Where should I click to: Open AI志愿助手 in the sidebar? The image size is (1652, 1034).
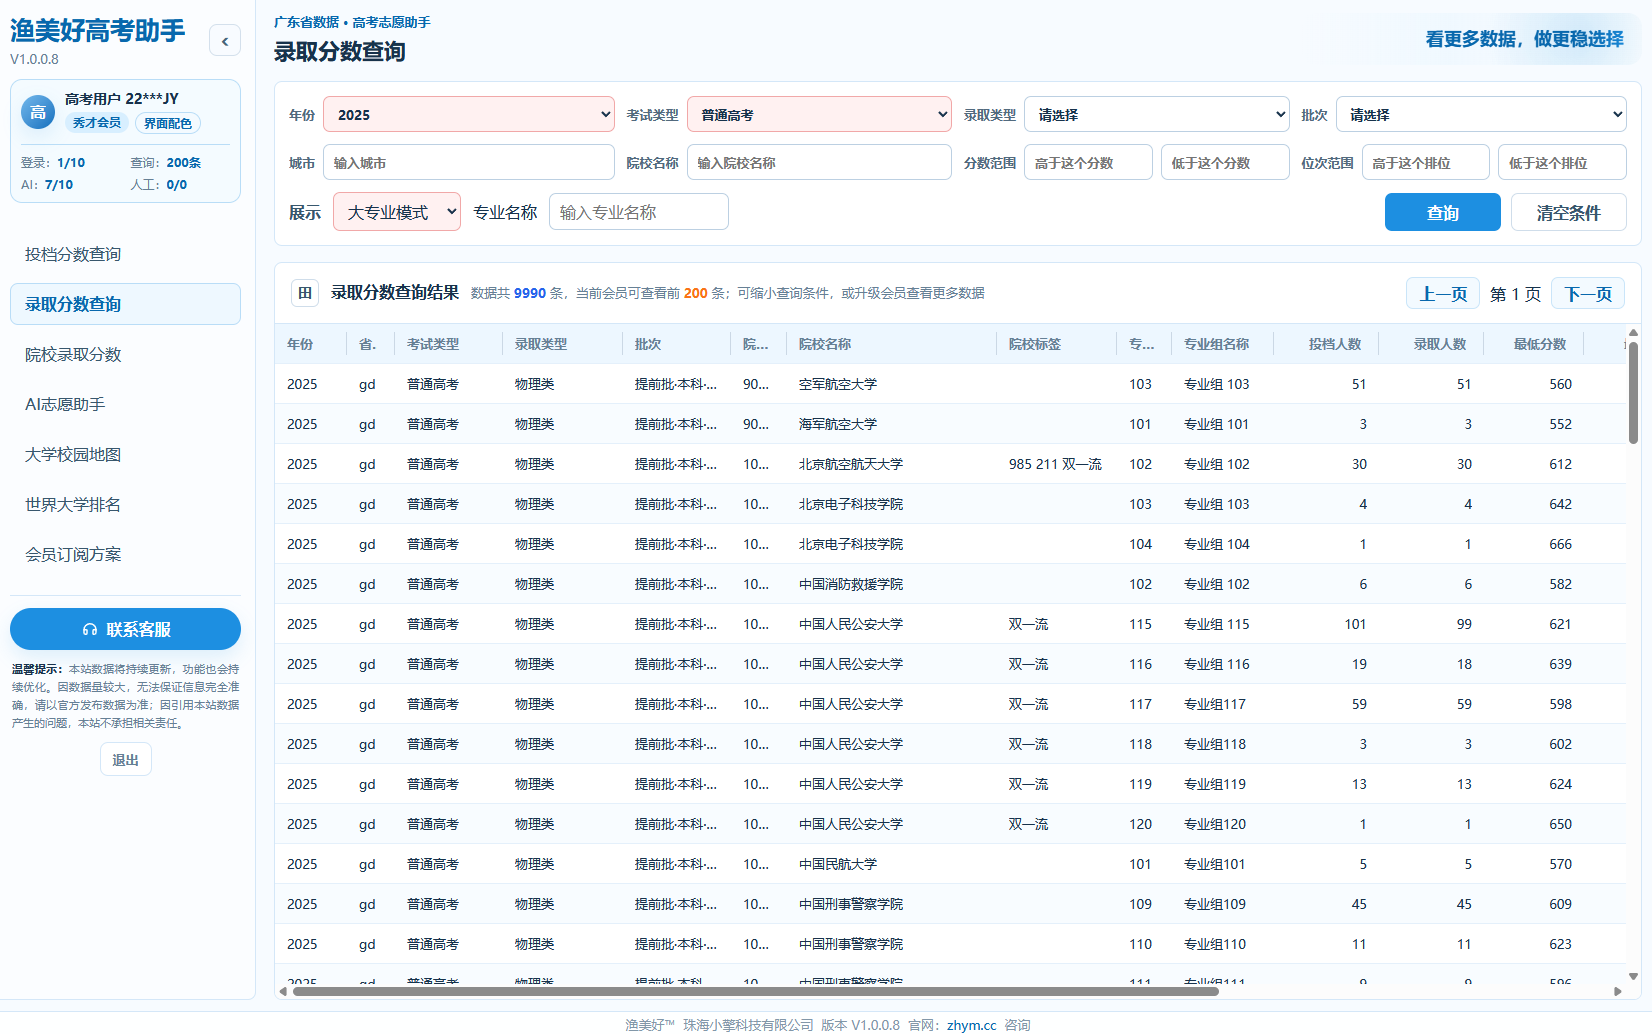(x=125, y=404)
